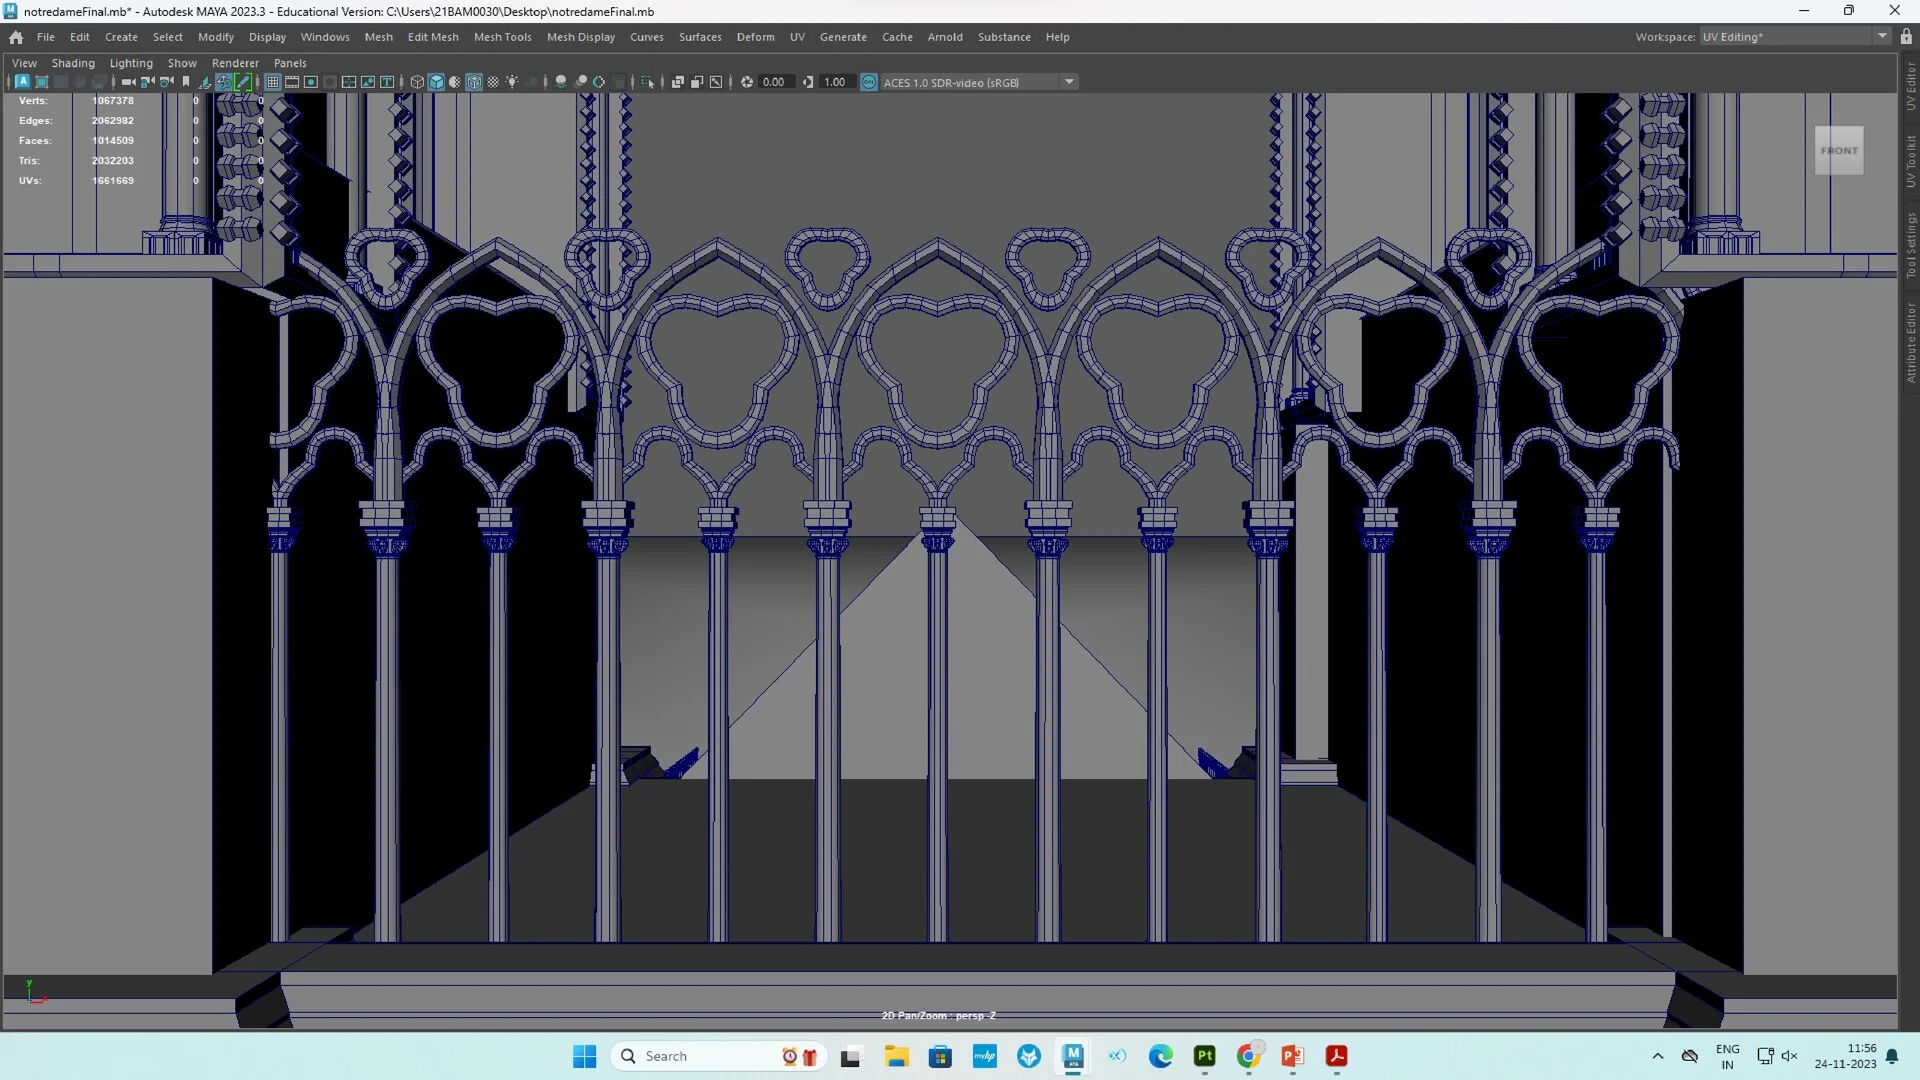Click the taskbar Search field
This screenshot has width=1920, height=1080.
point(700,1056)
